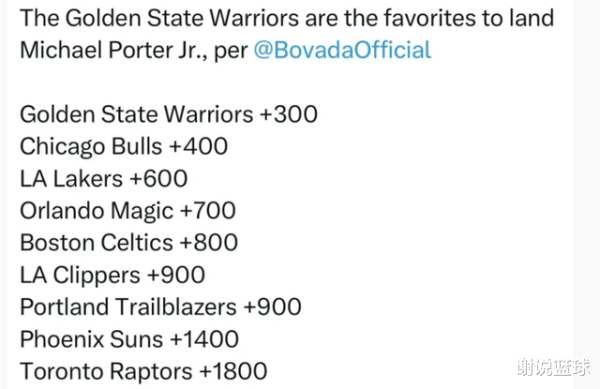Click the LA Clippers +900 line
The width and height of the screenshot is (600, 389).
pyautogui.click(x=112, y=275)
